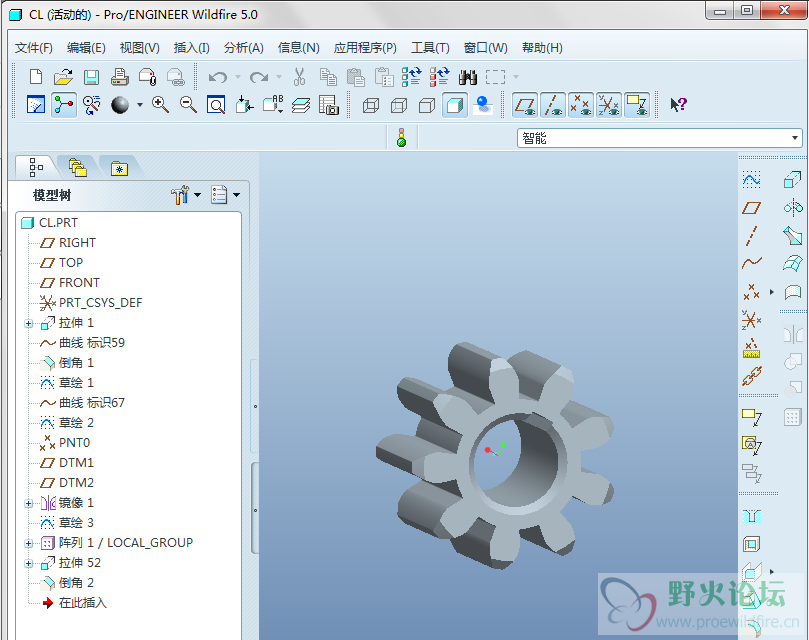Select the FRONT datum plane item

click(x=79, y=283)
